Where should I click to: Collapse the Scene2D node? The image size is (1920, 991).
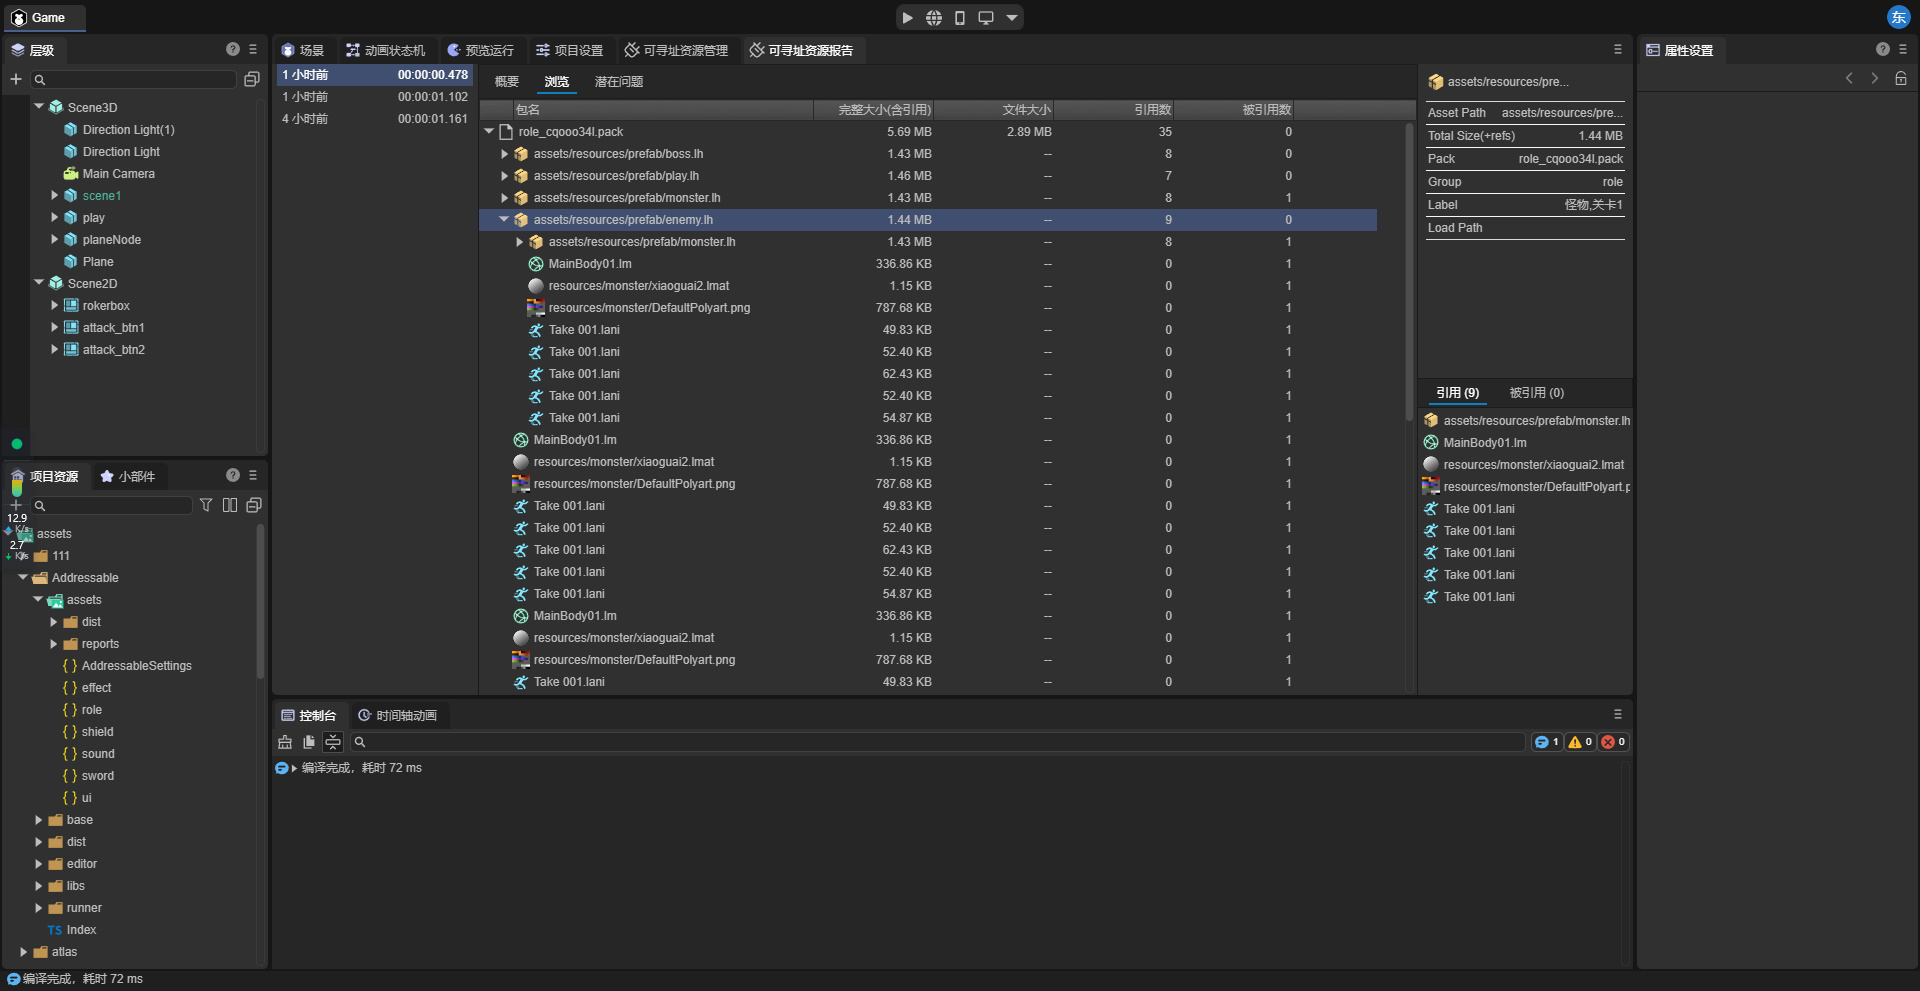[x=39, y=283]
